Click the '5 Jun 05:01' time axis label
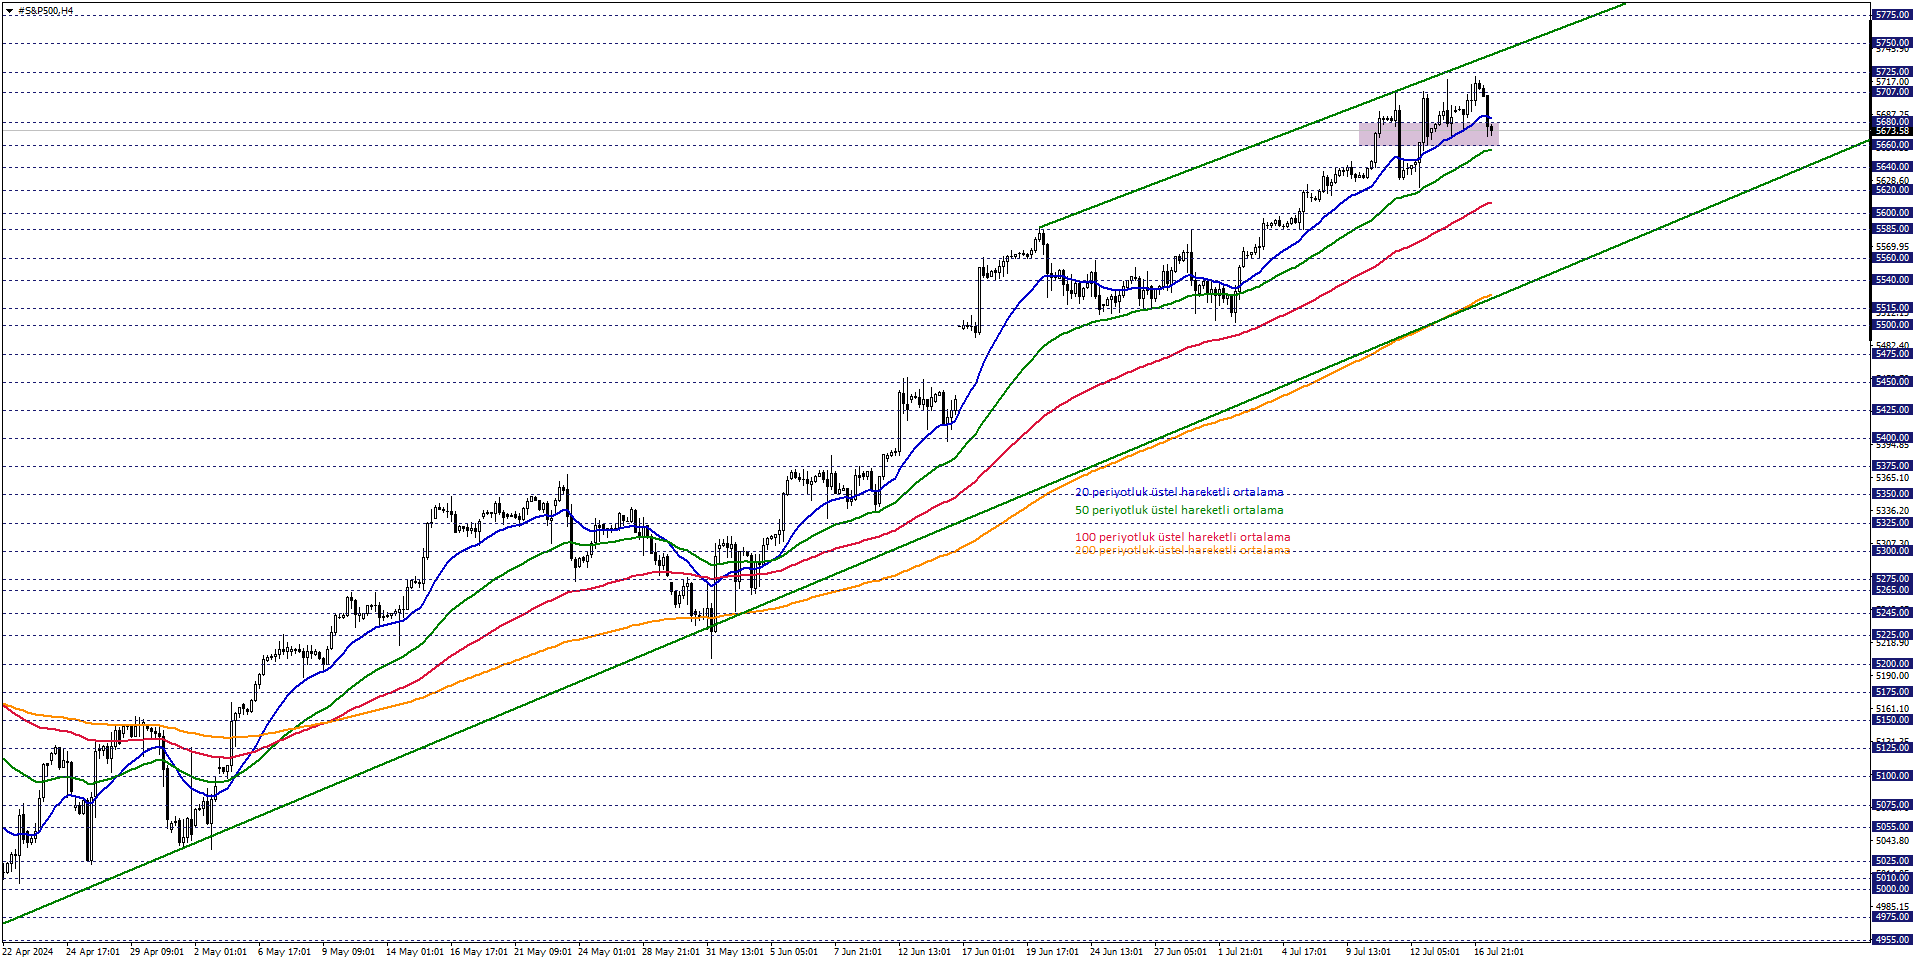1916x963 pixels. tap(795, 952)
